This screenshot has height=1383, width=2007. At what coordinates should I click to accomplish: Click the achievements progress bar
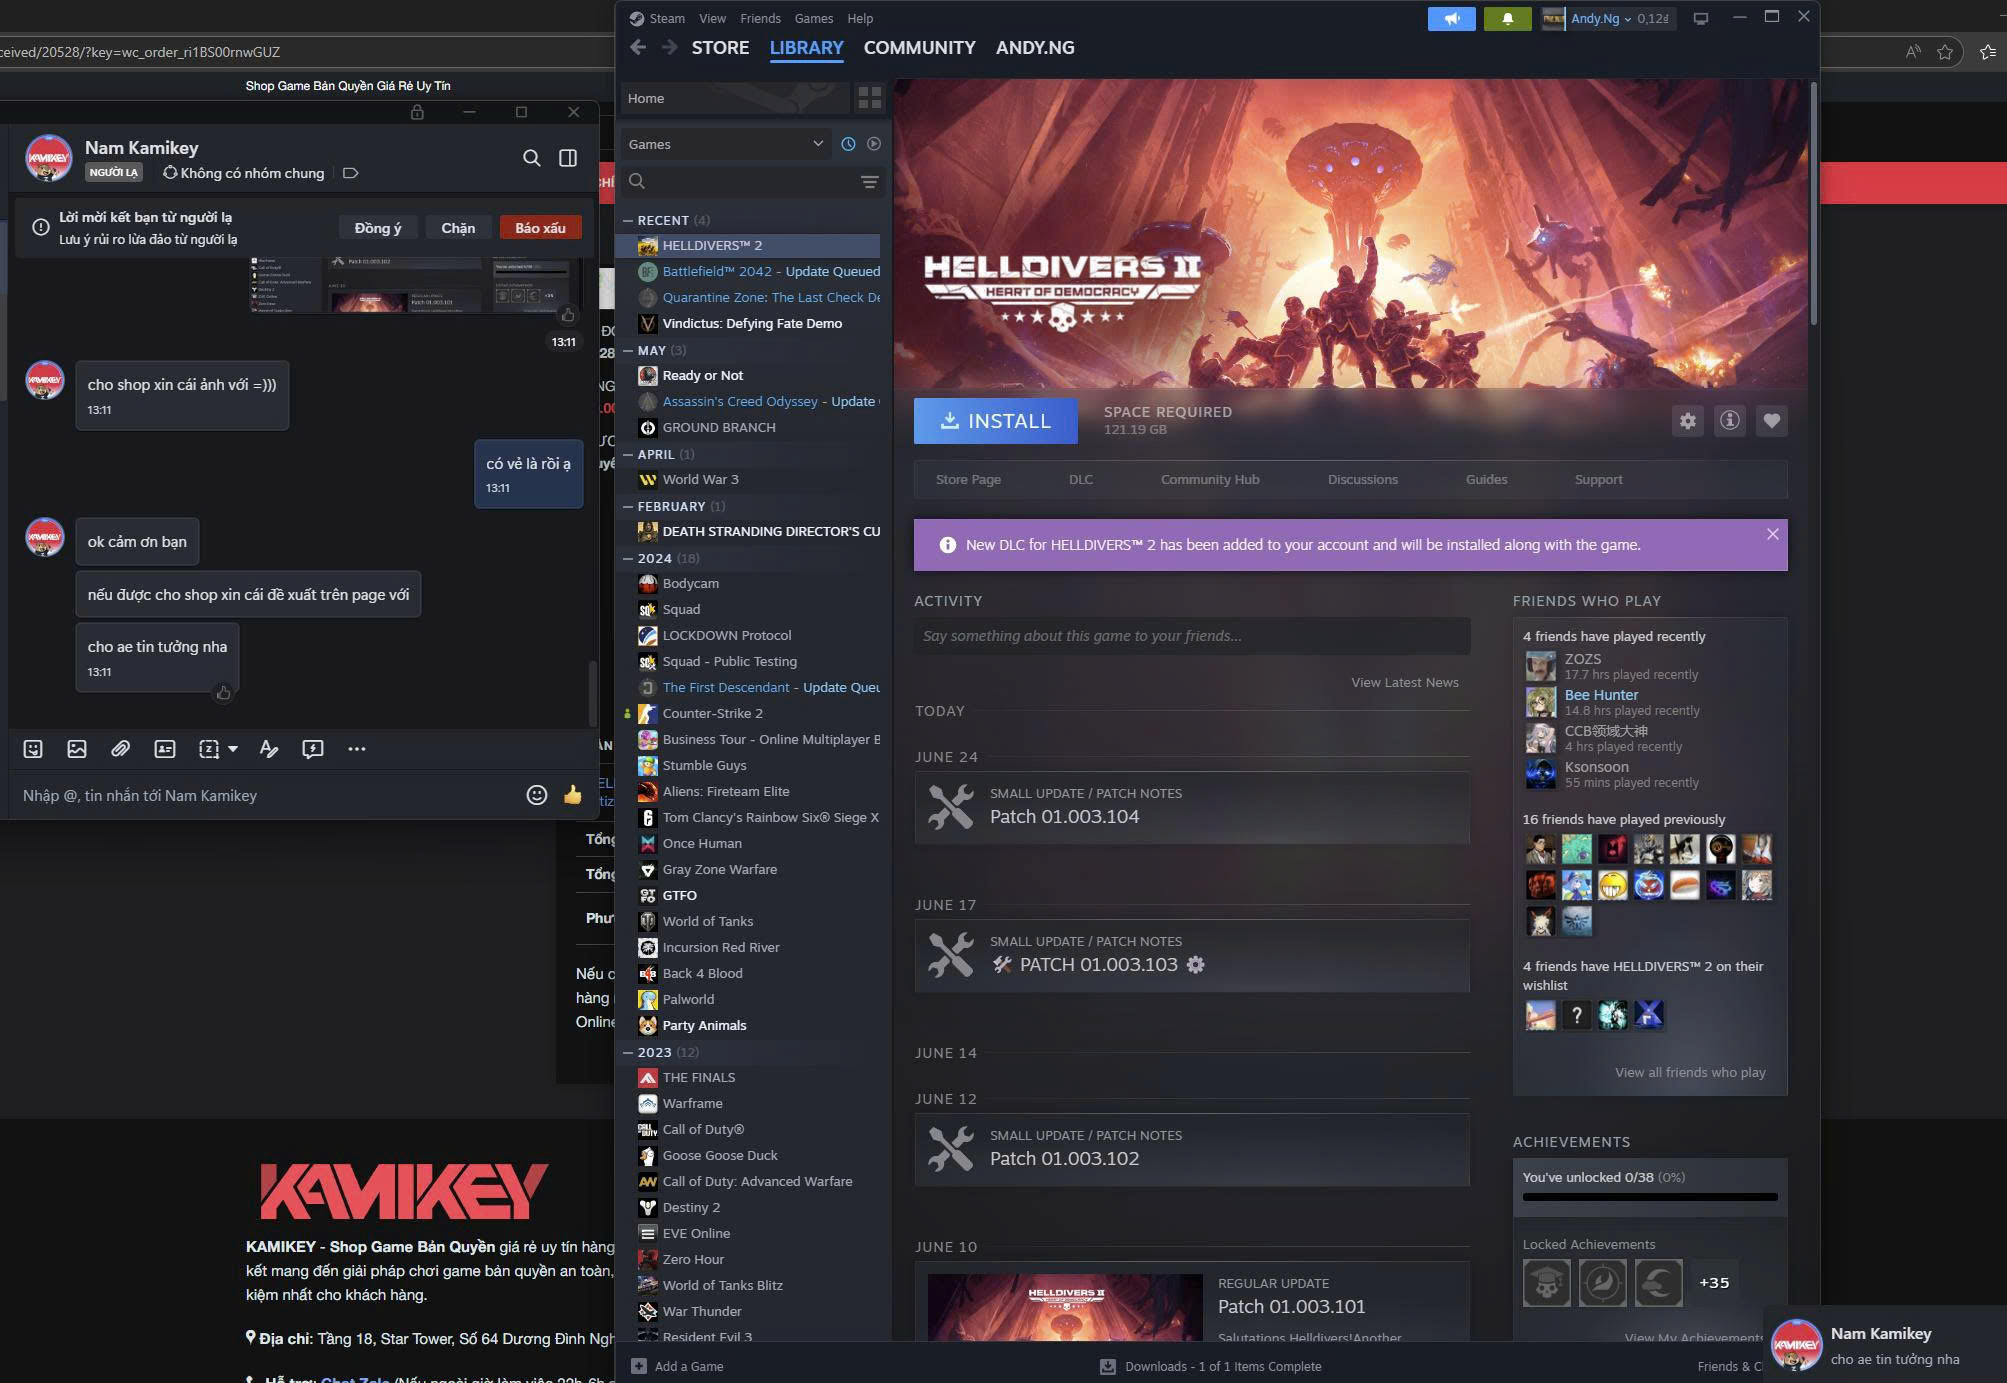point(1650,1196)
